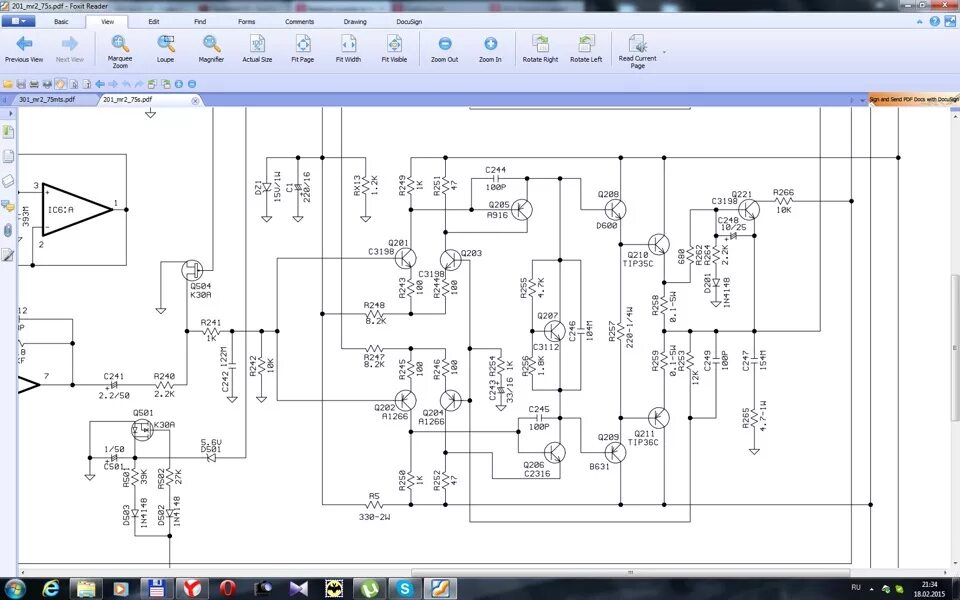Choose Fit Page view

tap(302, 49)
